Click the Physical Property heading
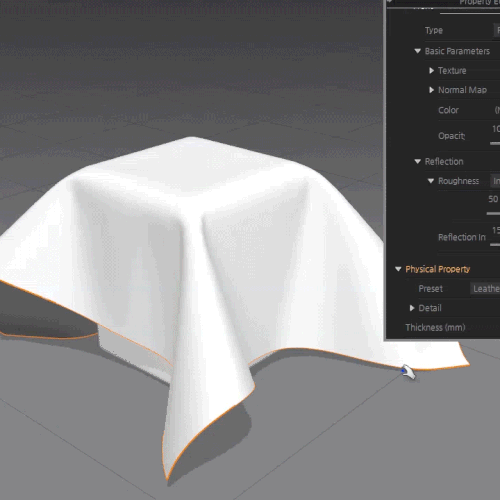This screenshot has height=500, width=500. click(x=437, y=269)
